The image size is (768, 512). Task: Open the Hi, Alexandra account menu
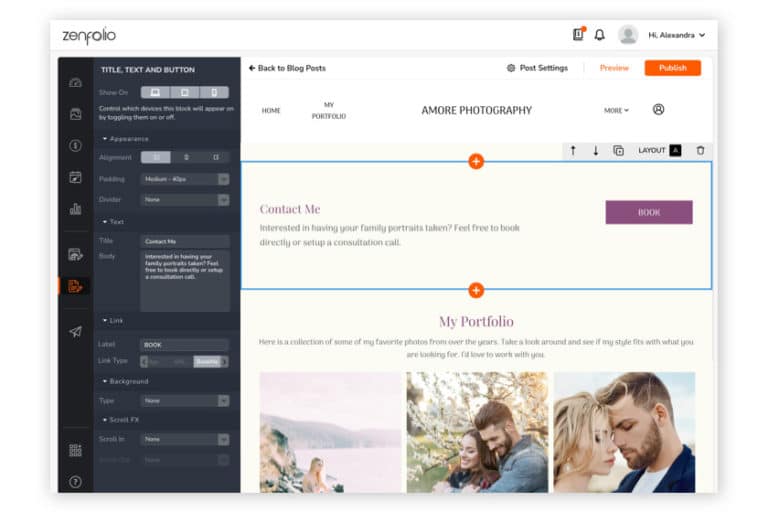pyautogui.click(x=676, y=35)
